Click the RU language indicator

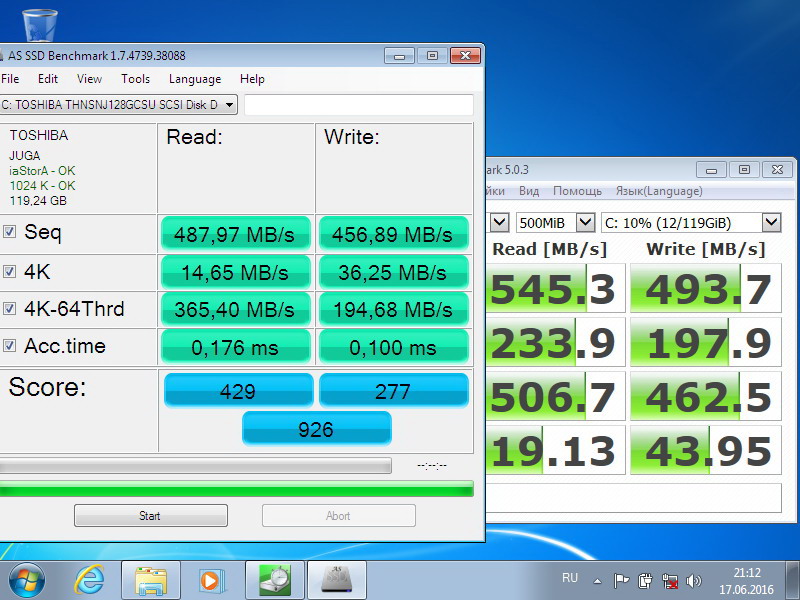point(569,578)
